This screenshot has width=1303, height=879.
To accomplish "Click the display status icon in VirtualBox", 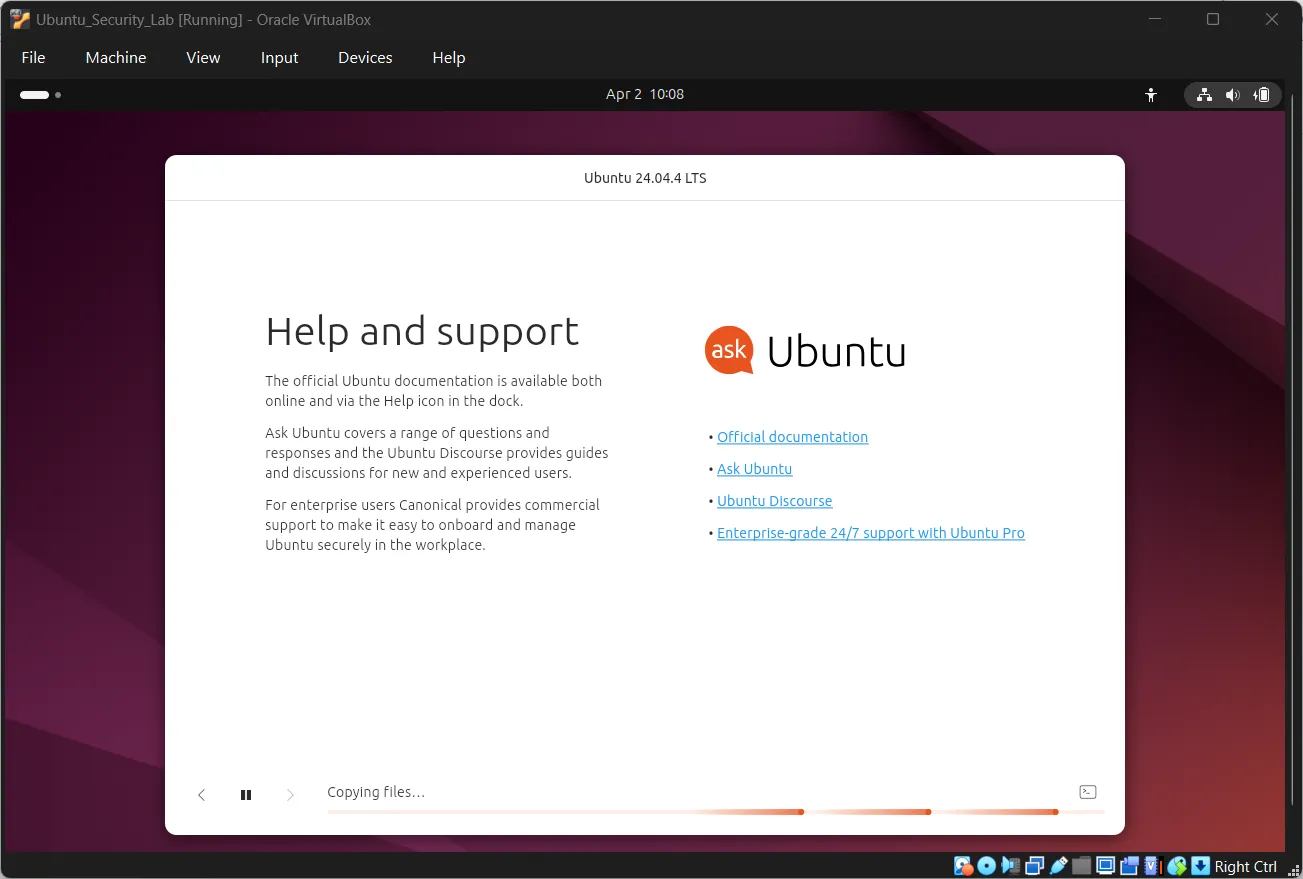I will (x=1107, y=865).
